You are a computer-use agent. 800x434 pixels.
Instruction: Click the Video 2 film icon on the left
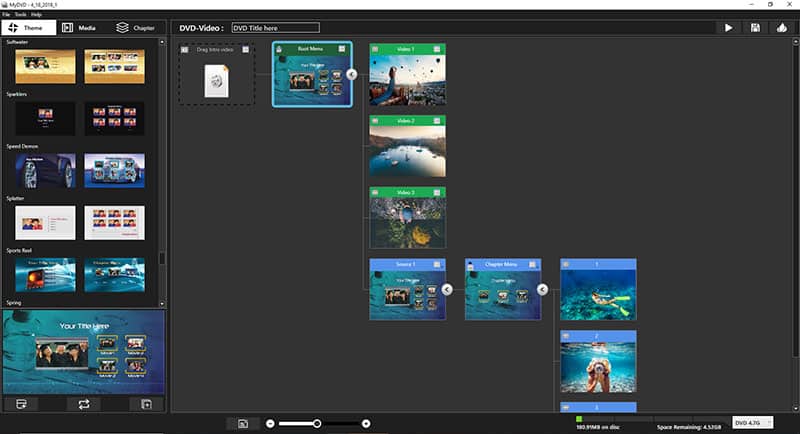[x=375, y=121]
